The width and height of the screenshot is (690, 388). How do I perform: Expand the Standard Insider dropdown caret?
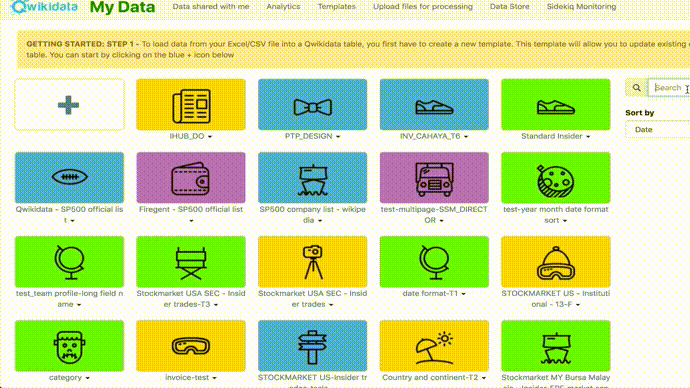(x=588, y=137)
